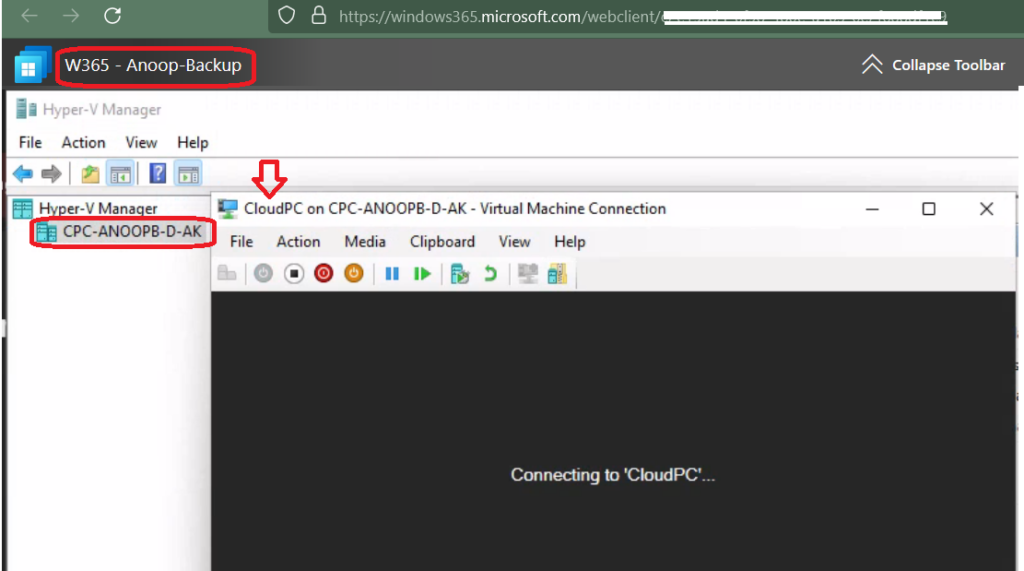Open VM Connection Help menu
This screenshot has width=1024, height=571.
[x=569, y=242]
